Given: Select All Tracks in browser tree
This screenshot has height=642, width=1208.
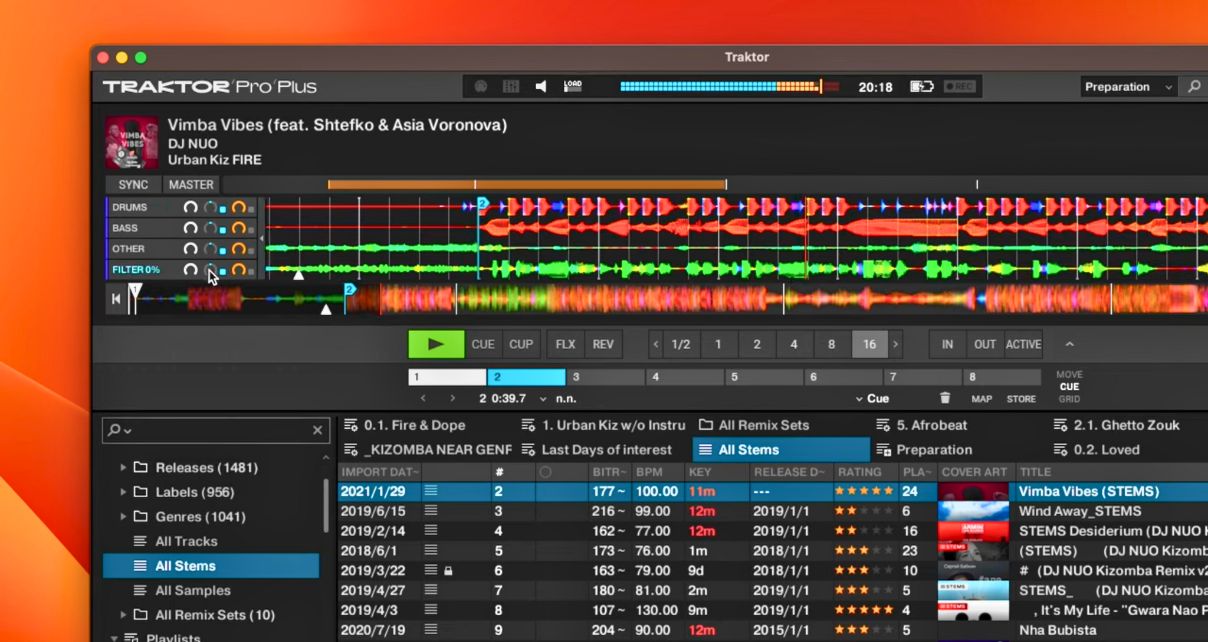Looking at the screenshot, I should tap(186, 541).
